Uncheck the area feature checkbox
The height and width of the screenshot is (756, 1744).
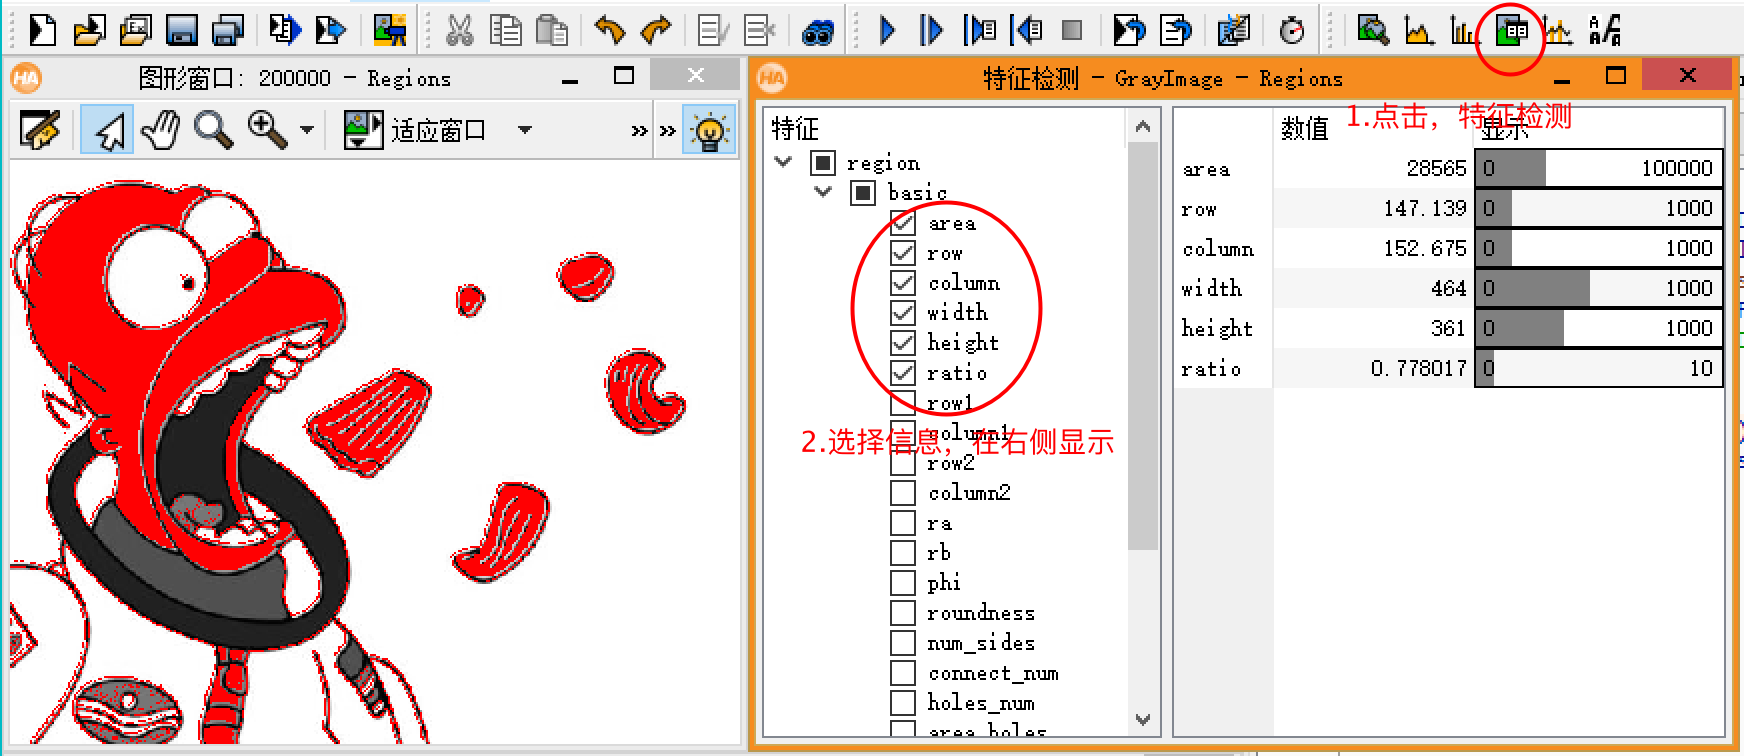pyautogui.click(x=903, y=223)
